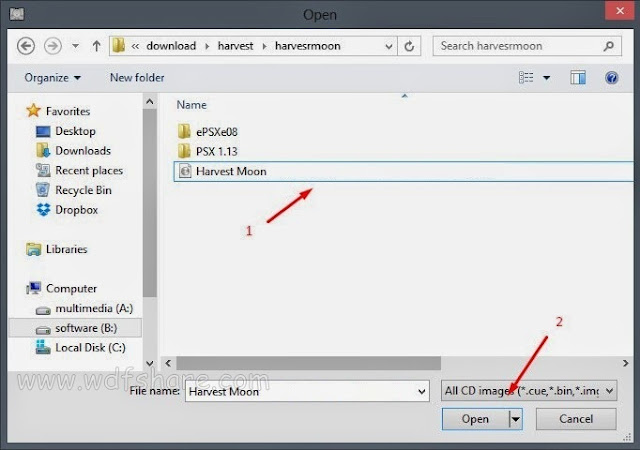Click the address bar folder icon
Viewport: 640px width, 450px height.
[x=119, y=46]
